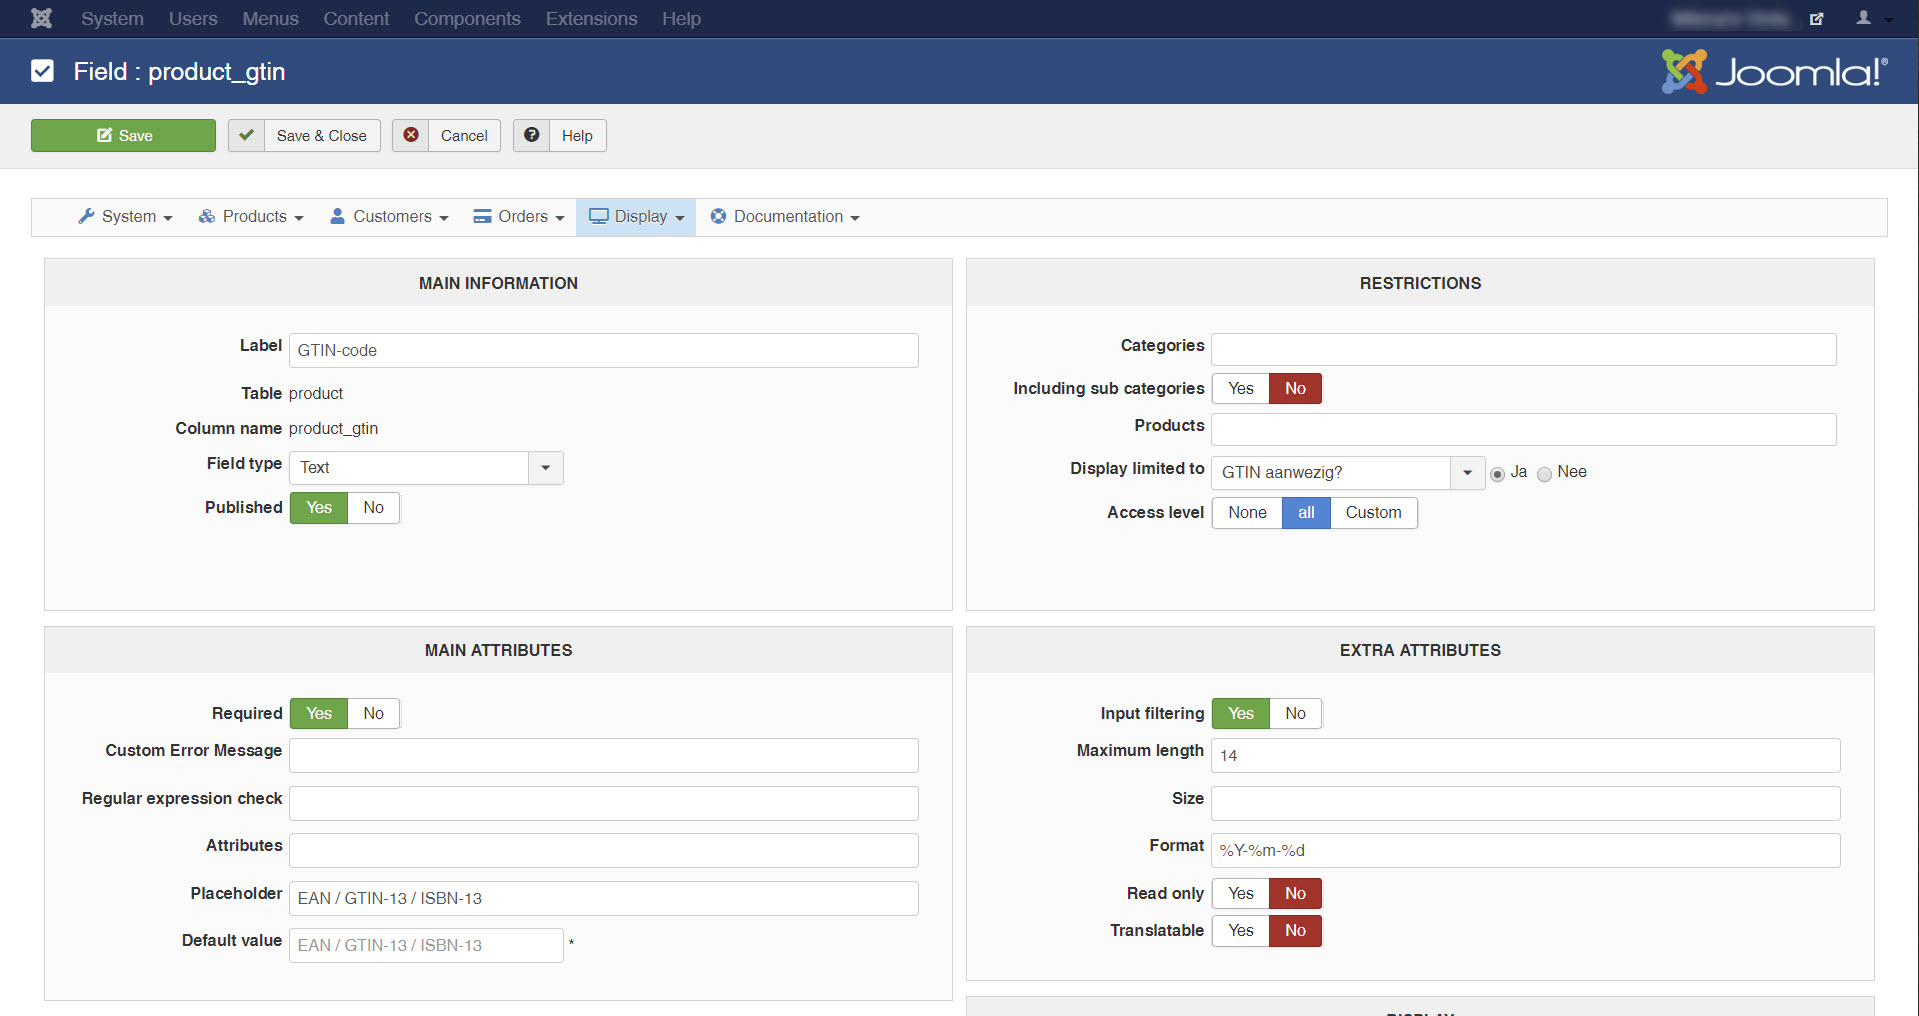1919x1016 pixels.
Task: Click the Help toolbar button
Action: [x=560, y=135]
